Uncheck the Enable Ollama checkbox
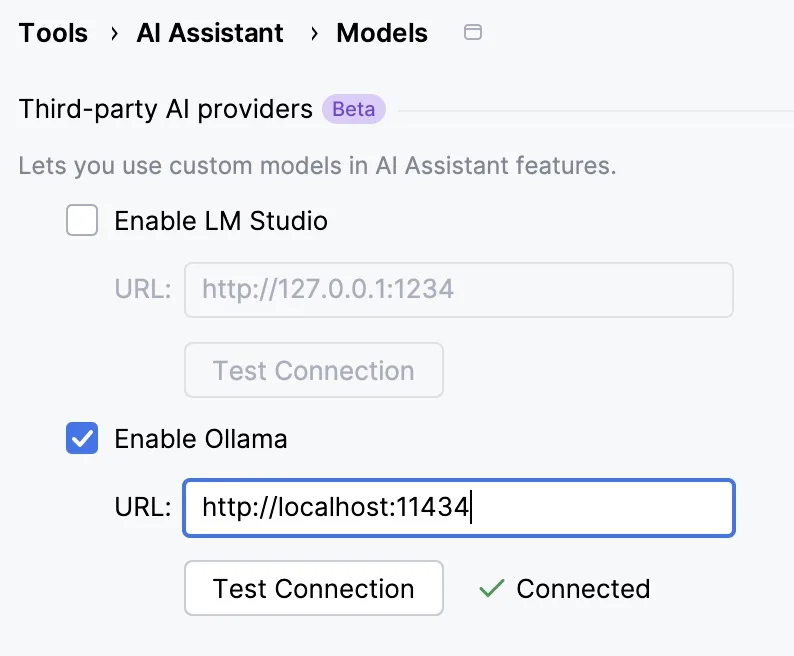 coord(82,438)
